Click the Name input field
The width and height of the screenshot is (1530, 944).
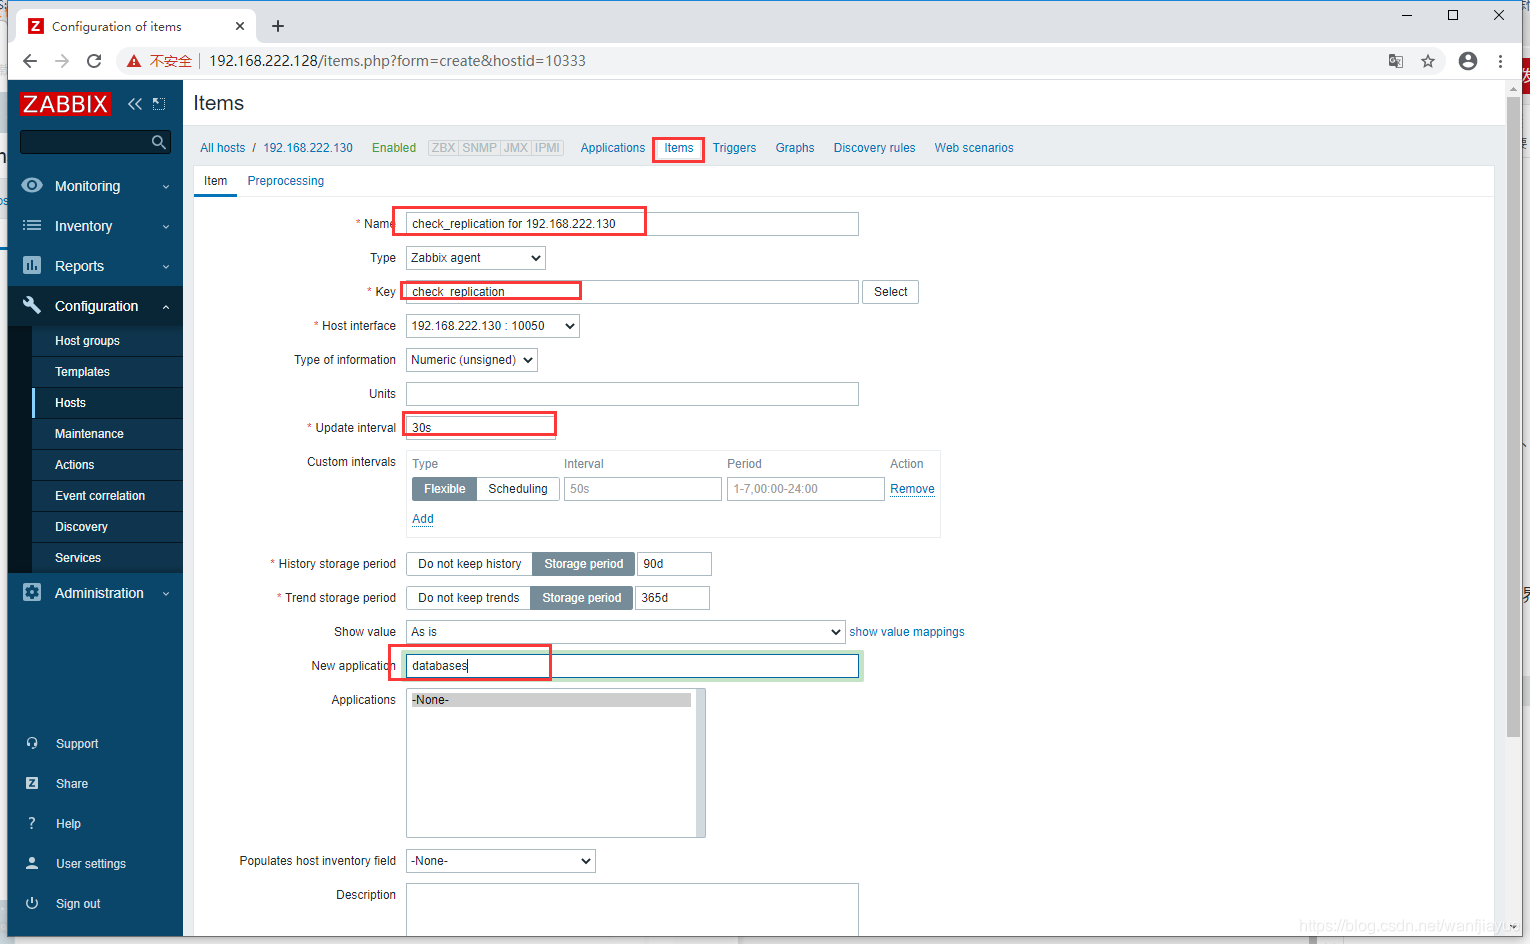pos(632,224)
